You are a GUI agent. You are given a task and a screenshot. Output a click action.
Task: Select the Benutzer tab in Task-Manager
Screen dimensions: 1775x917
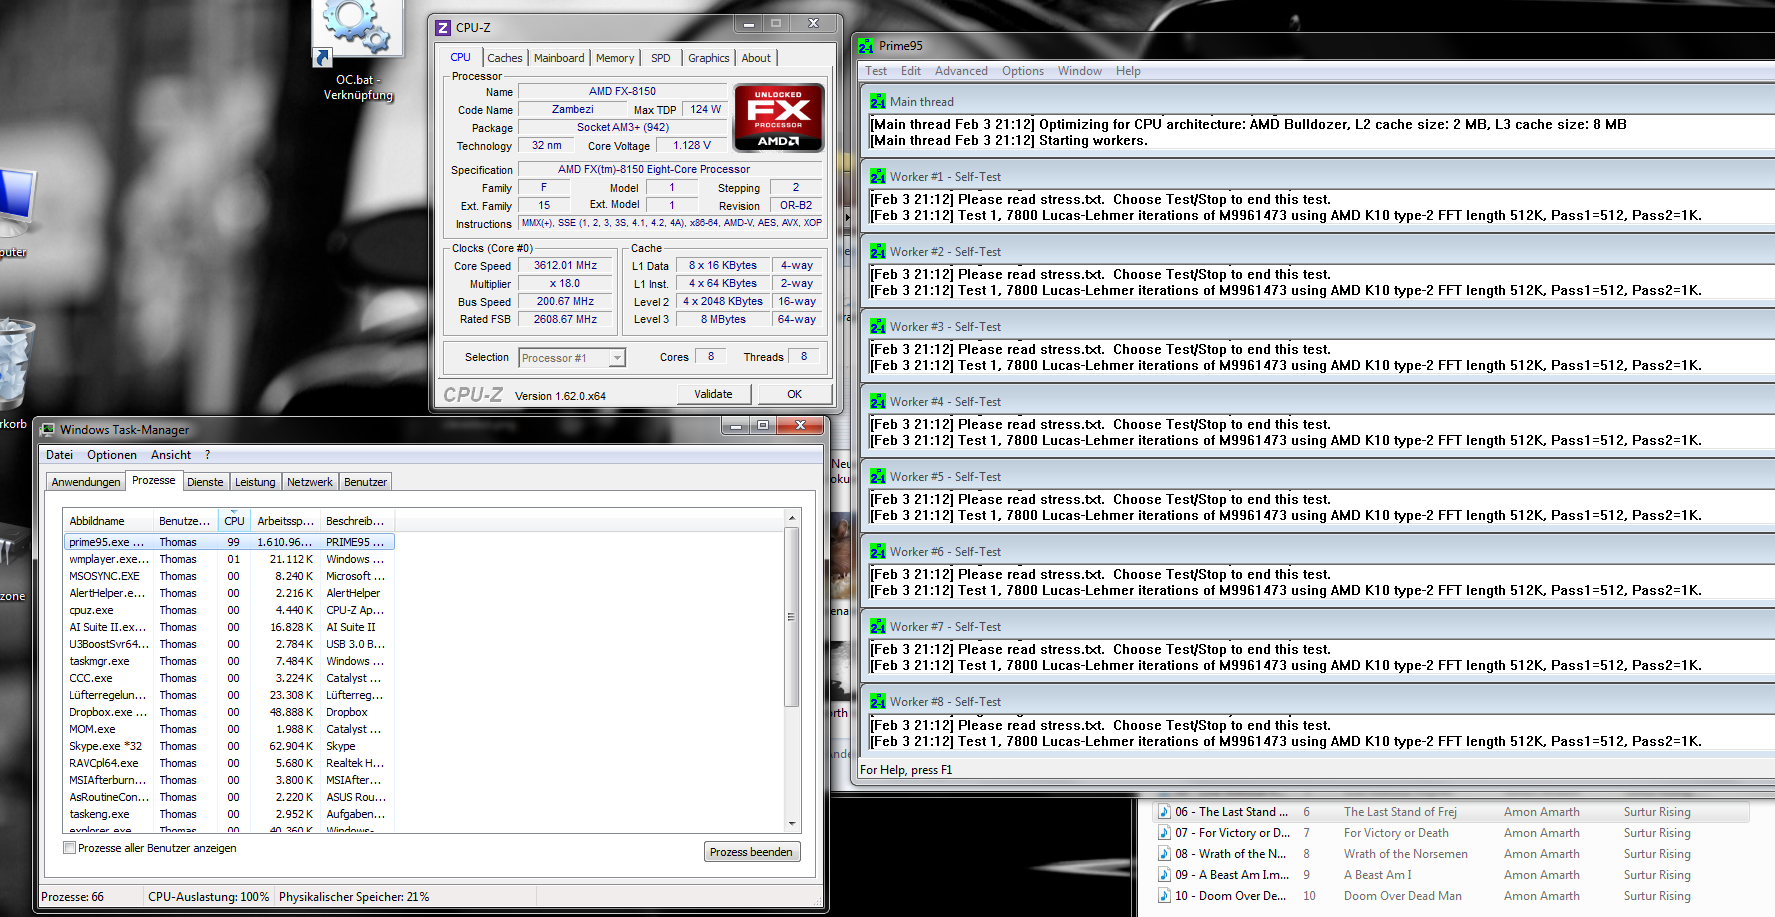coord(365,482)
